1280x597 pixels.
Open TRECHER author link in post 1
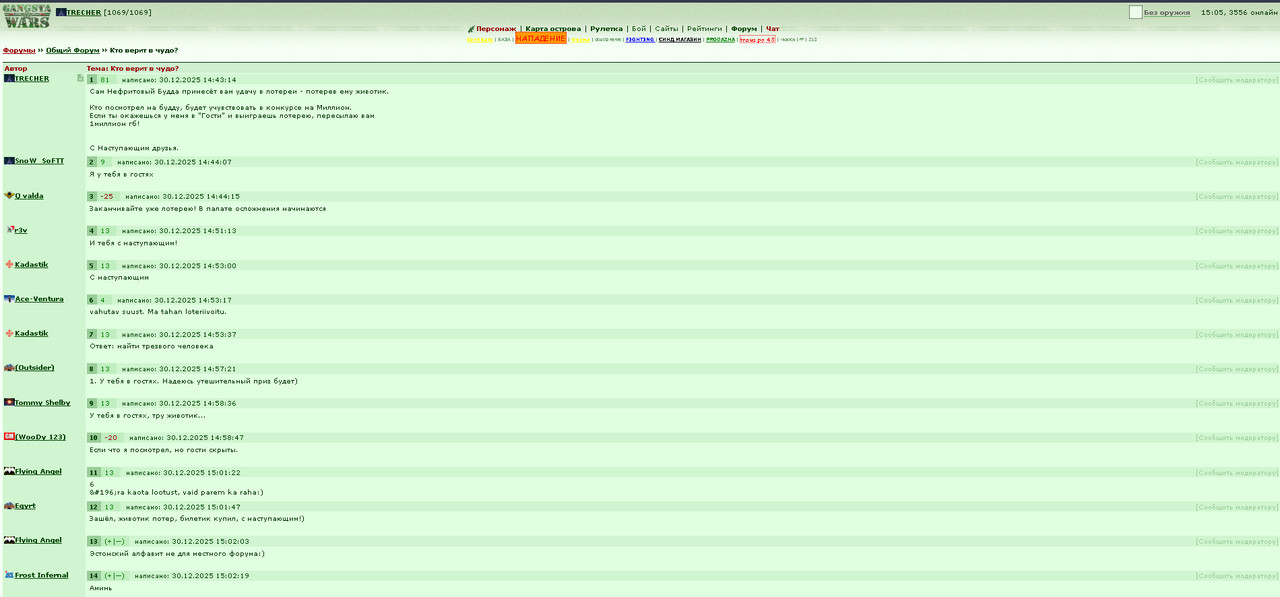click(32, 79)
